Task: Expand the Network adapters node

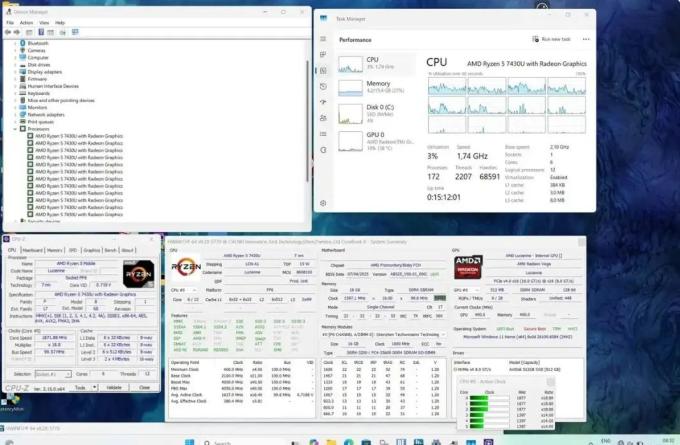Action: pyautogui.click(x=15, y=115)
